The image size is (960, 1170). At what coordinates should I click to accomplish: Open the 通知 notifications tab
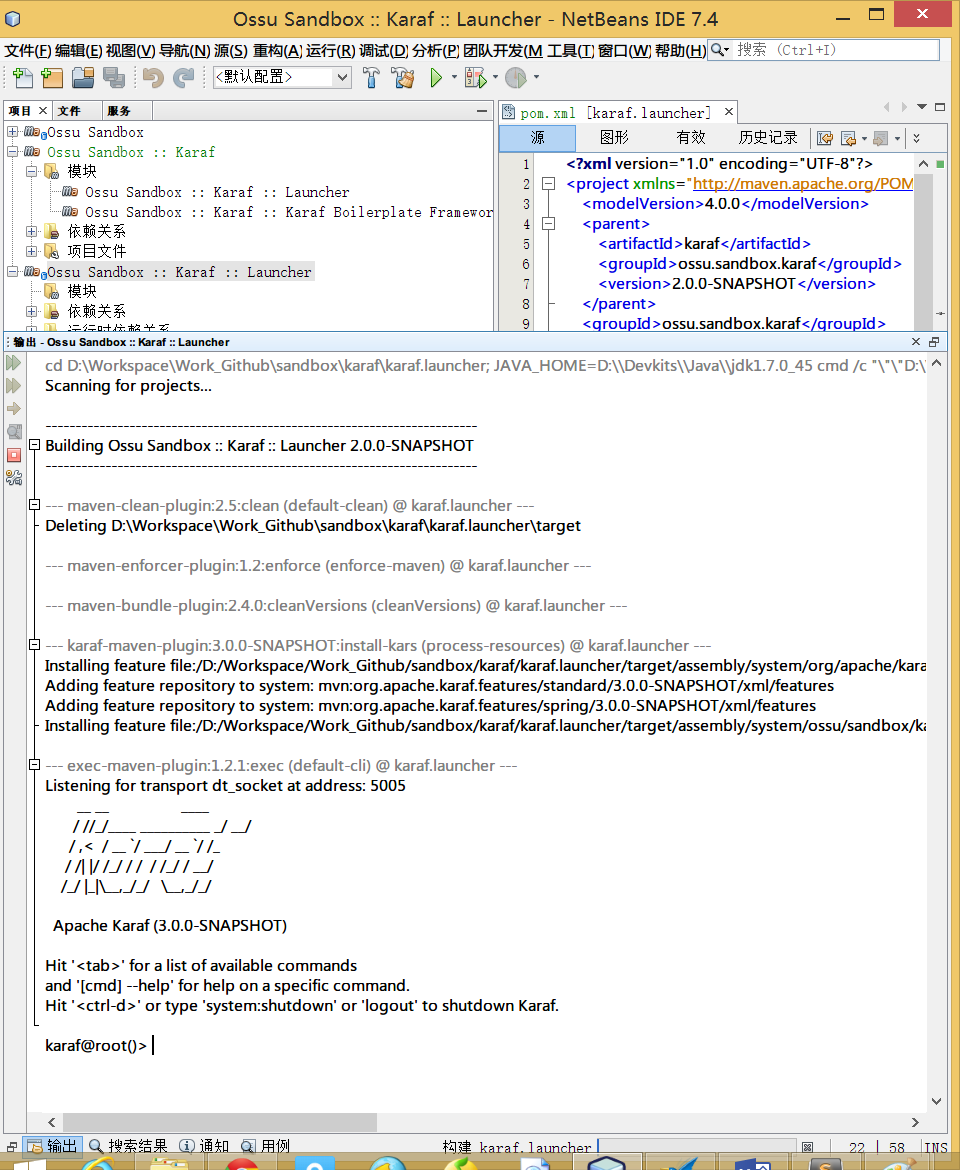point(204,1146)
